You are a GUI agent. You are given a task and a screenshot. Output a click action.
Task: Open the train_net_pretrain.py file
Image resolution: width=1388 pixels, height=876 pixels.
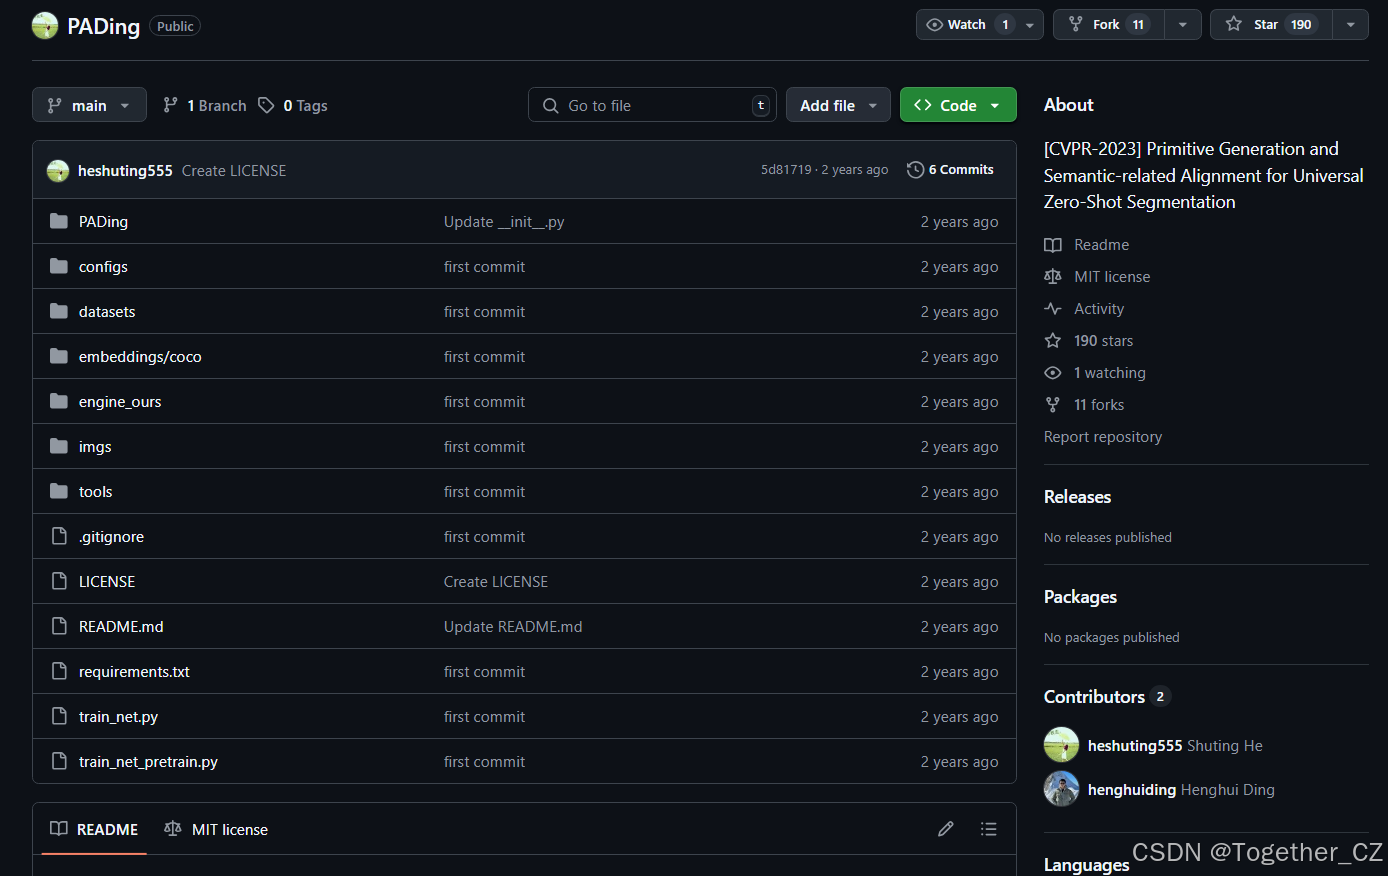tap(148, 762)
